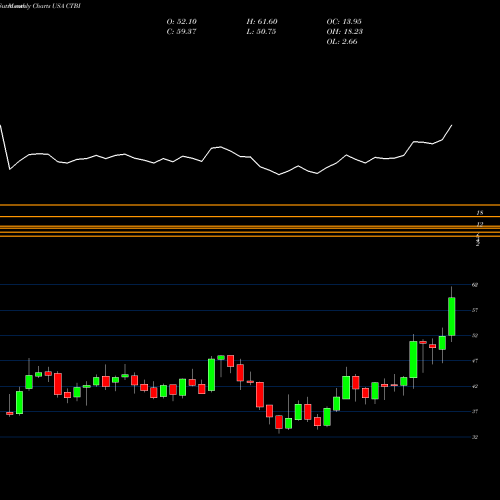500x500 pixels.
Task: Click the 37 price axis label
Action: (x=475, y=412)
